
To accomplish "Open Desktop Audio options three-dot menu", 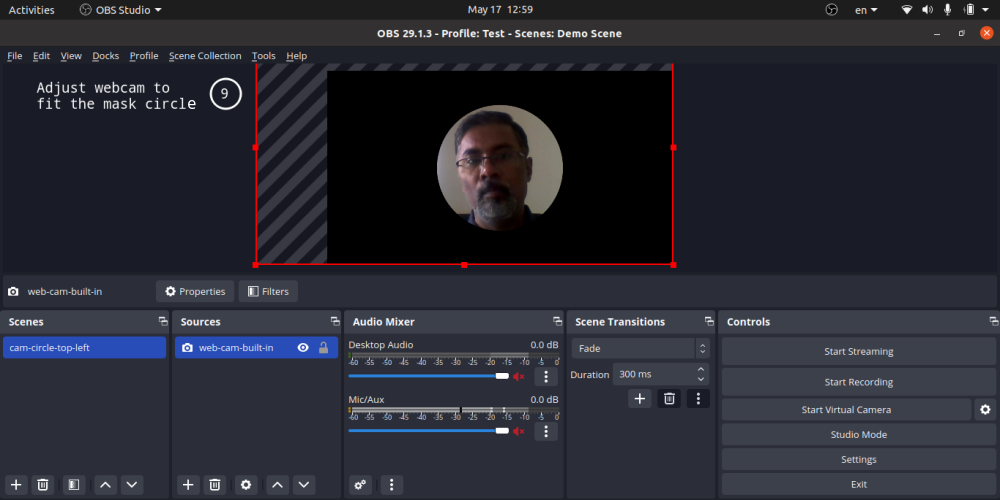I will point(546,376).
